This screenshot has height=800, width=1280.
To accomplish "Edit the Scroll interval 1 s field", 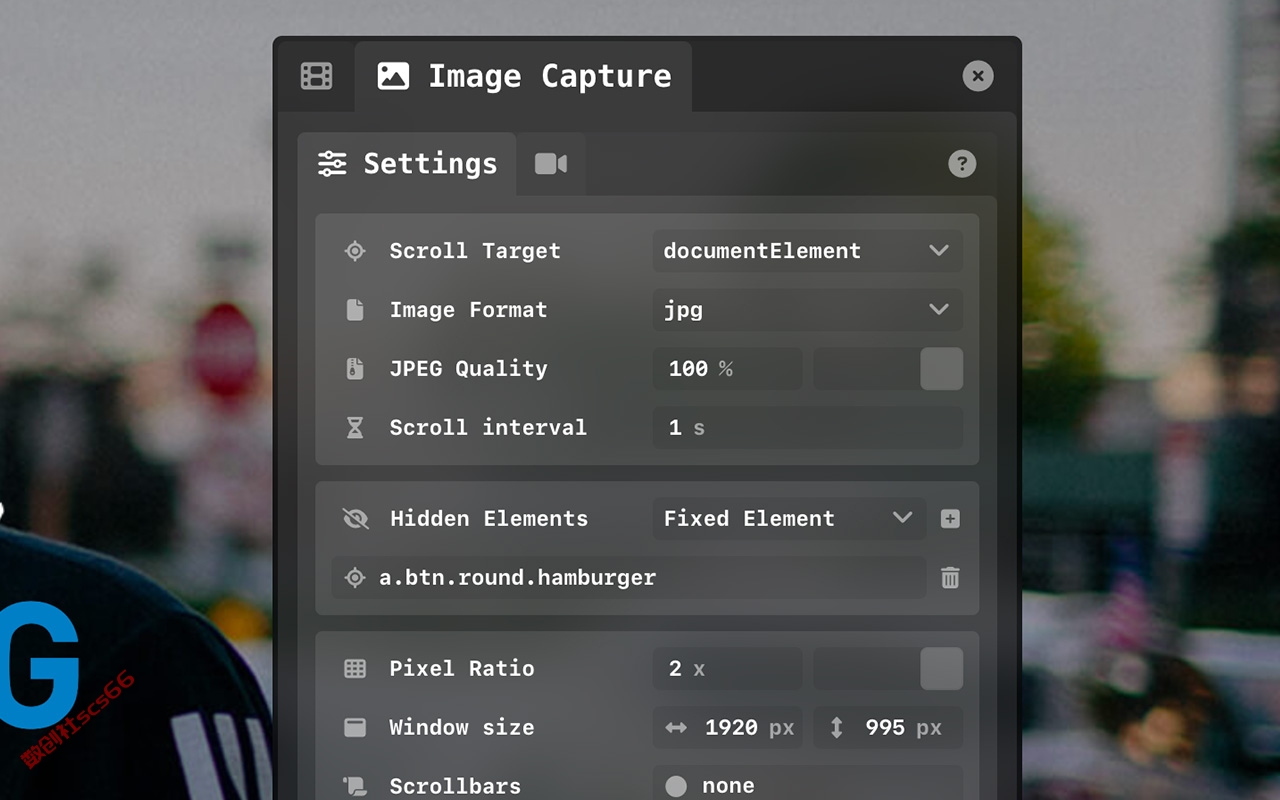I will click(x=808, y=428).
